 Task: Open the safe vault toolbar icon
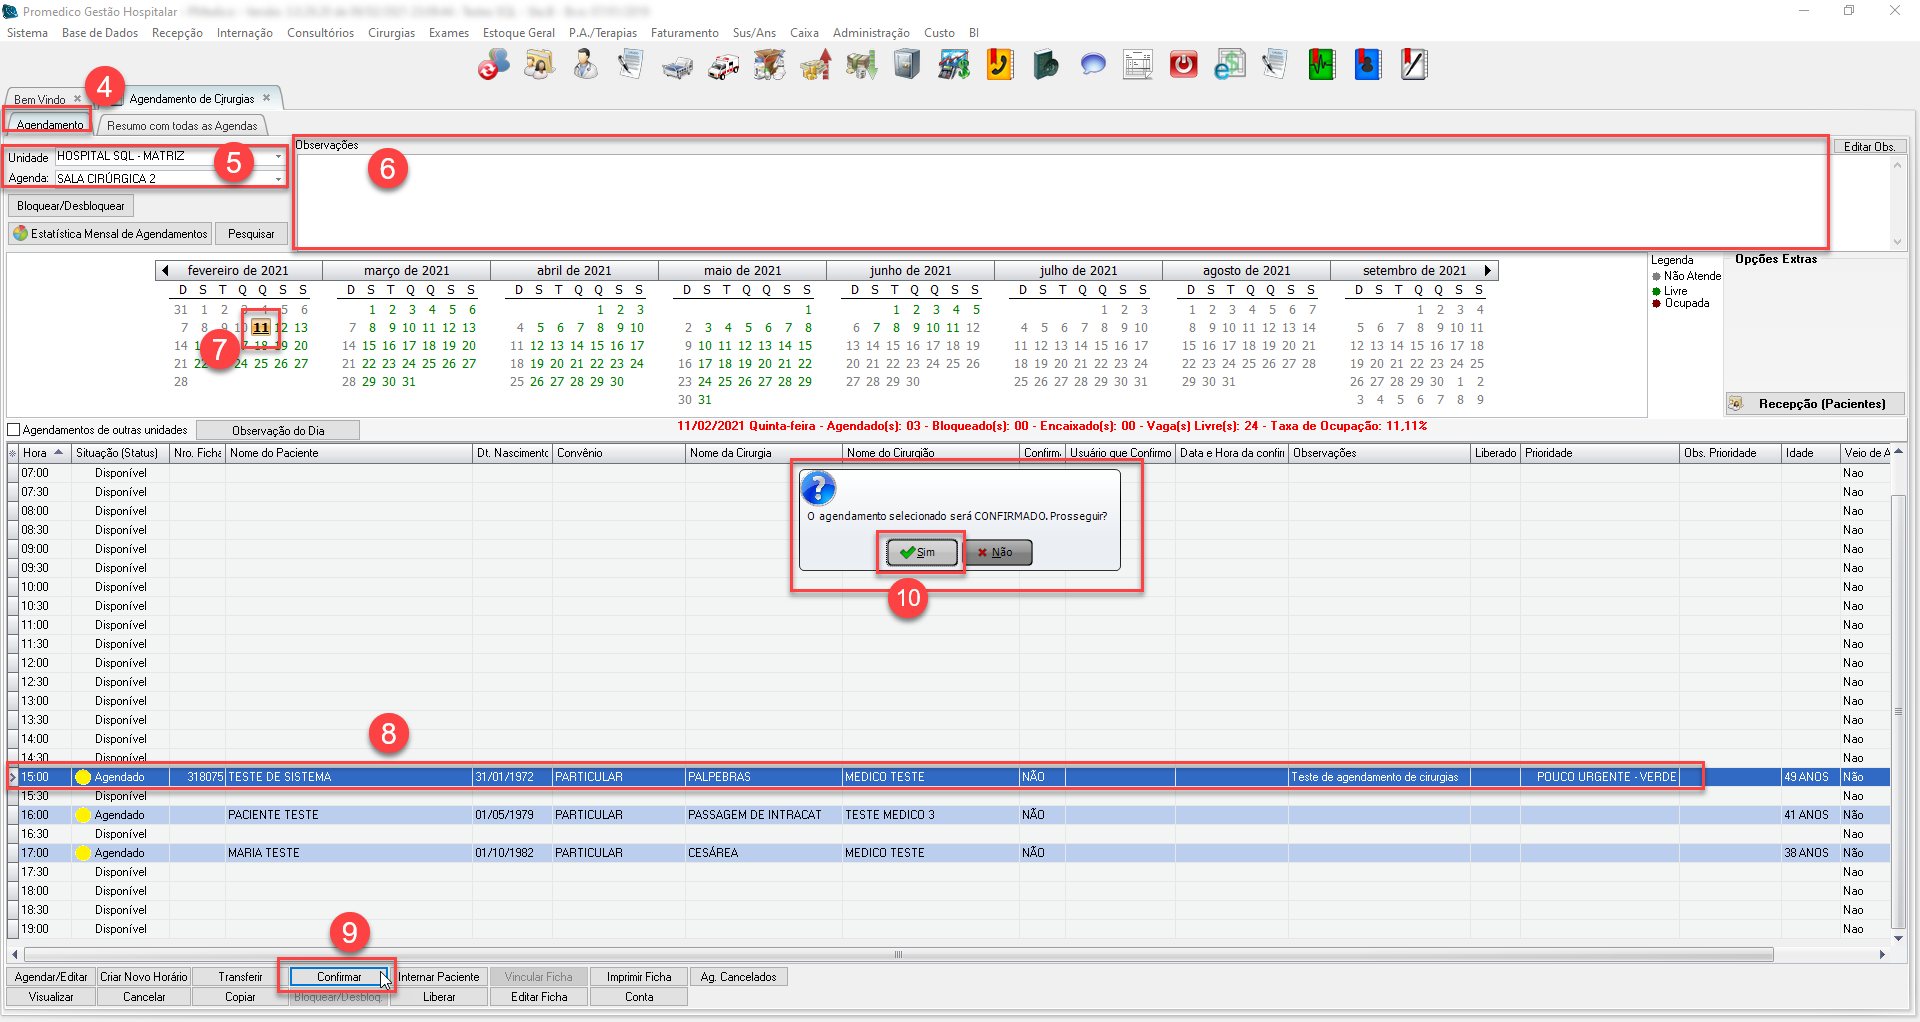click(907, 66)
